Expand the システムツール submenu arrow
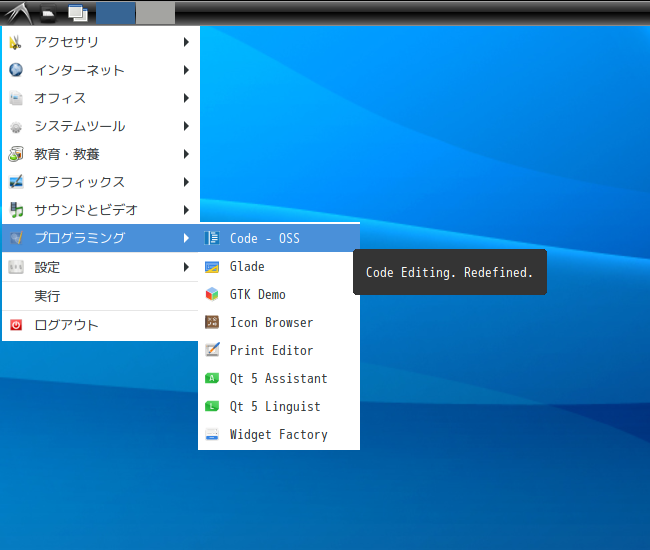This screenshot has width=650, height=550. coord(186,126)
